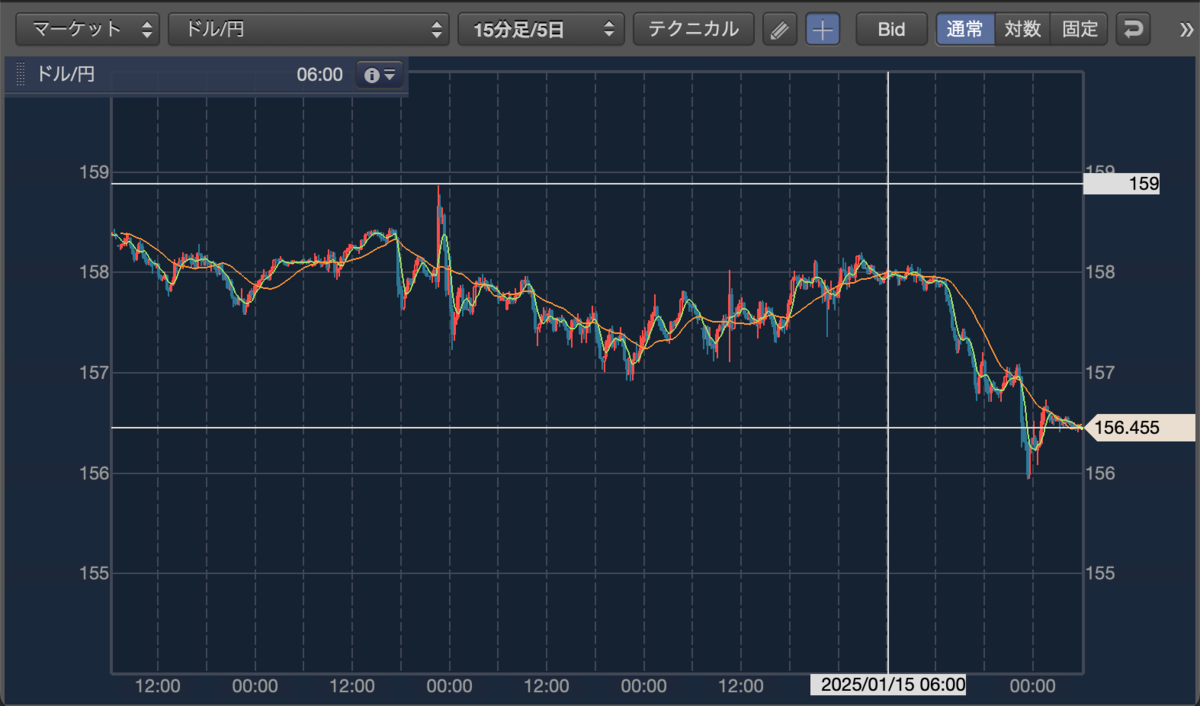Click the left axis label 159
The width and height of the screenshot is (1200, 706).
click(95, 171)
